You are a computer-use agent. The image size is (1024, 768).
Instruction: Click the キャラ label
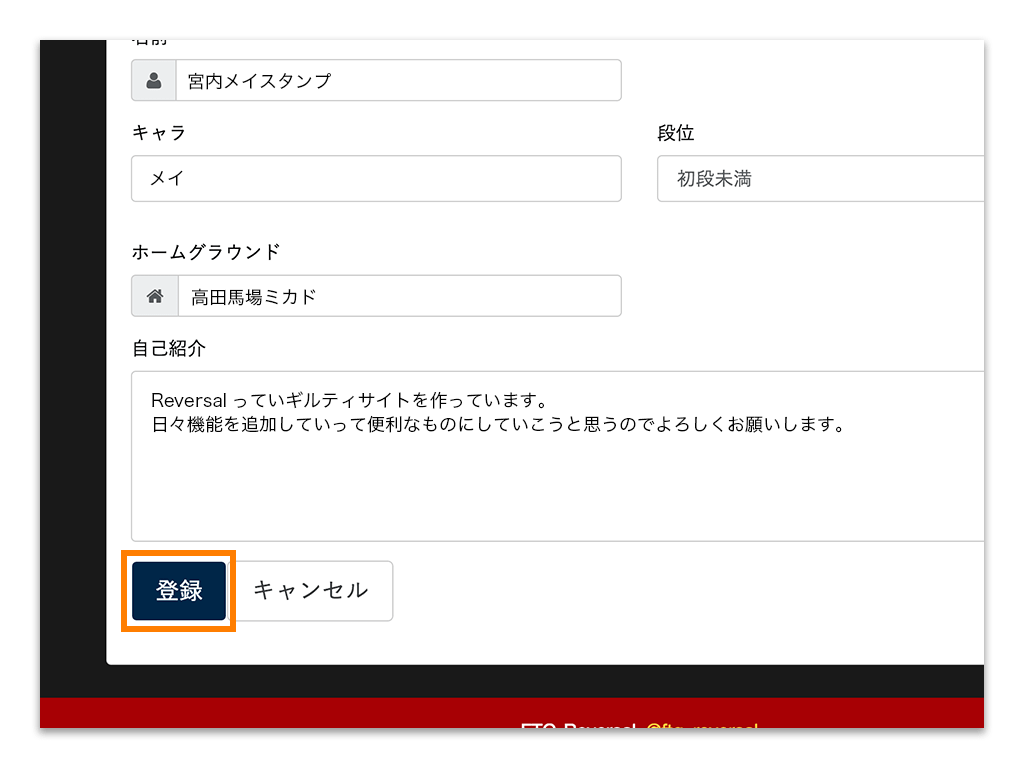click(x=159, y=133)
